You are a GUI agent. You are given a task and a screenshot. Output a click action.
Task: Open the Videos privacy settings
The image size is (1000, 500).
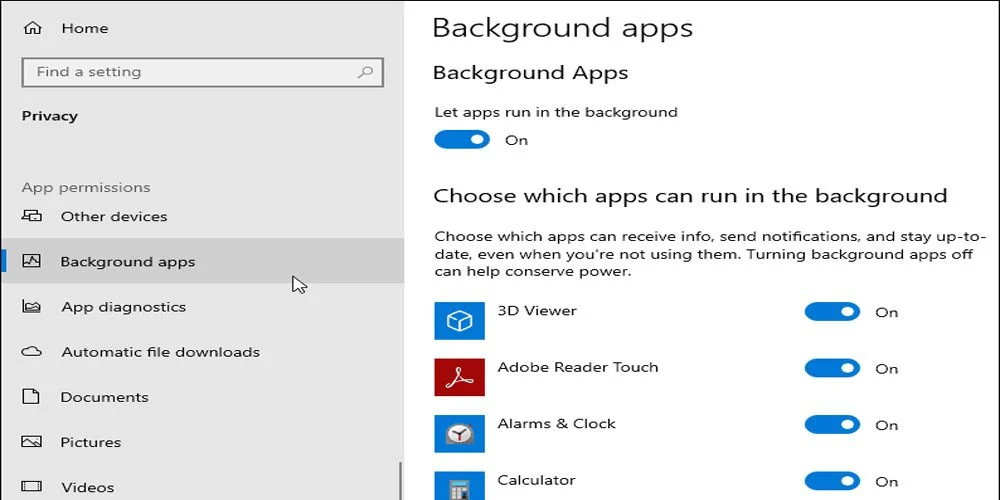[x=88, y=487]
